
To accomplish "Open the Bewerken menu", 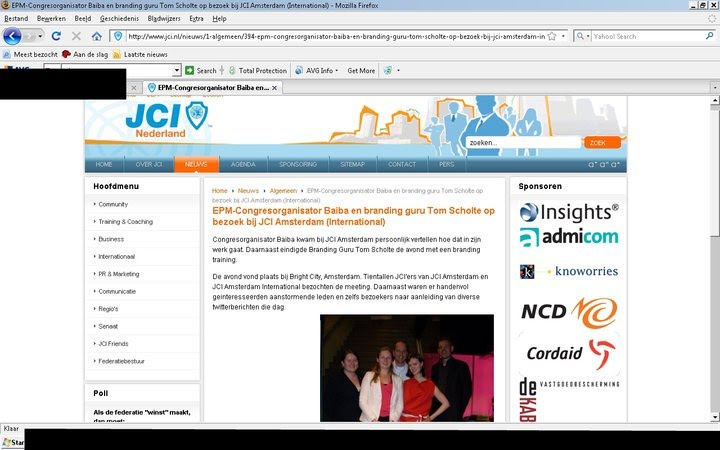I will point(51,18).
